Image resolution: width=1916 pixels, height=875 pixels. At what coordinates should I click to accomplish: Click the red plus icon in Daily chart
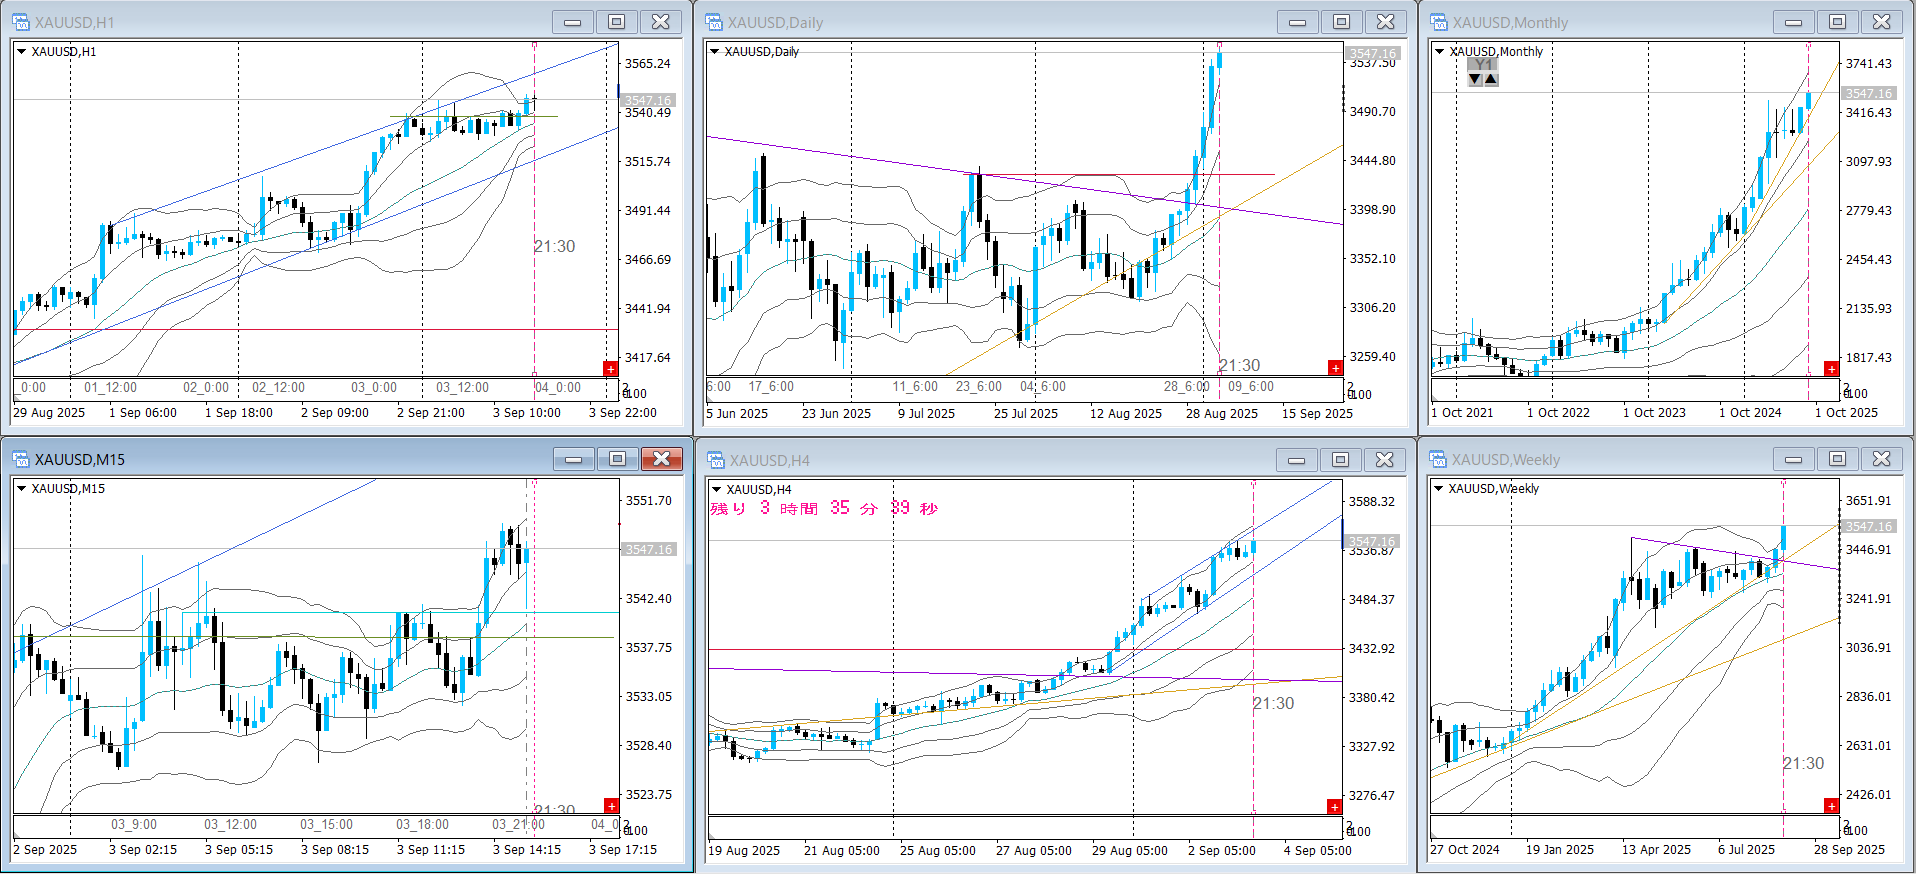tap(1335, 368)
